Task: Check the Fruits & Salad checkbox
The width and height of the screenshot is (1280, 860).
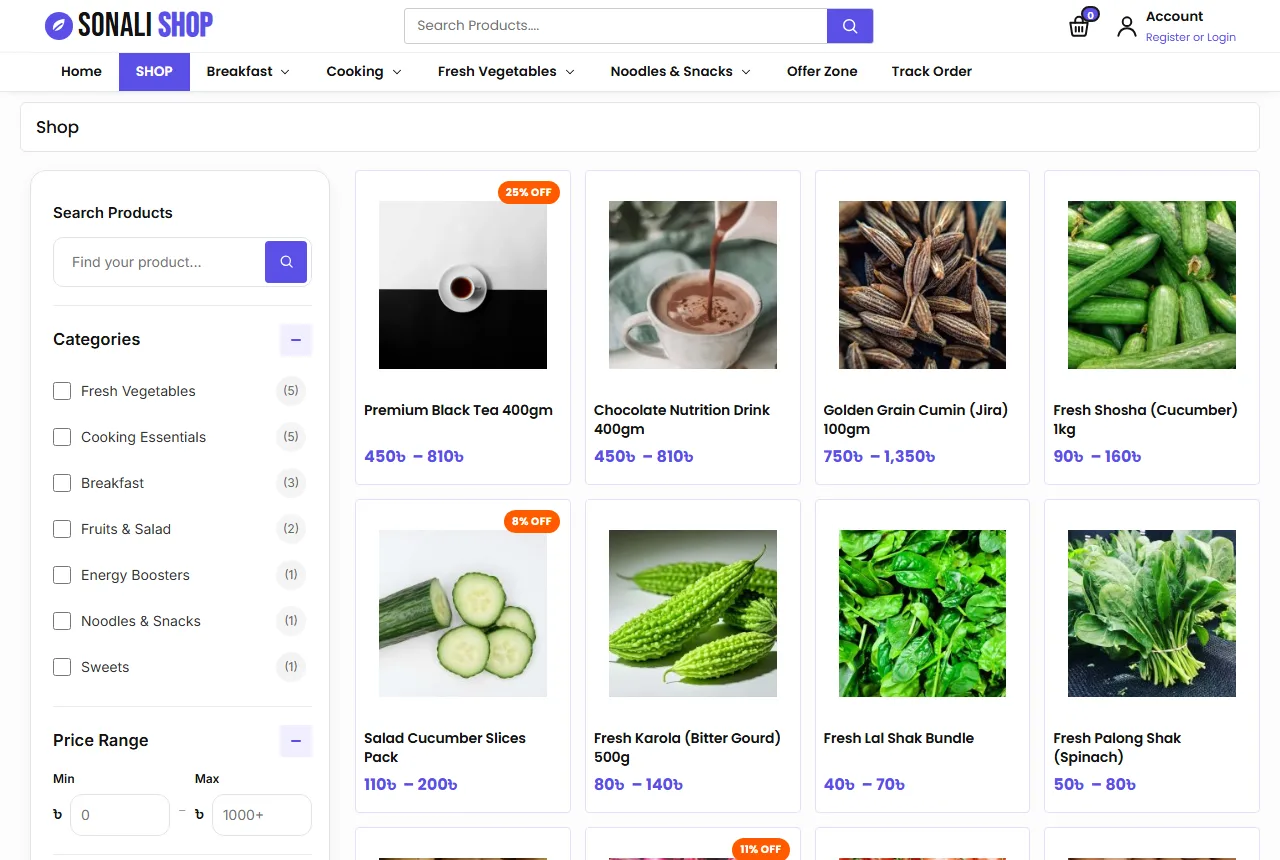Action: coord(62,529)
